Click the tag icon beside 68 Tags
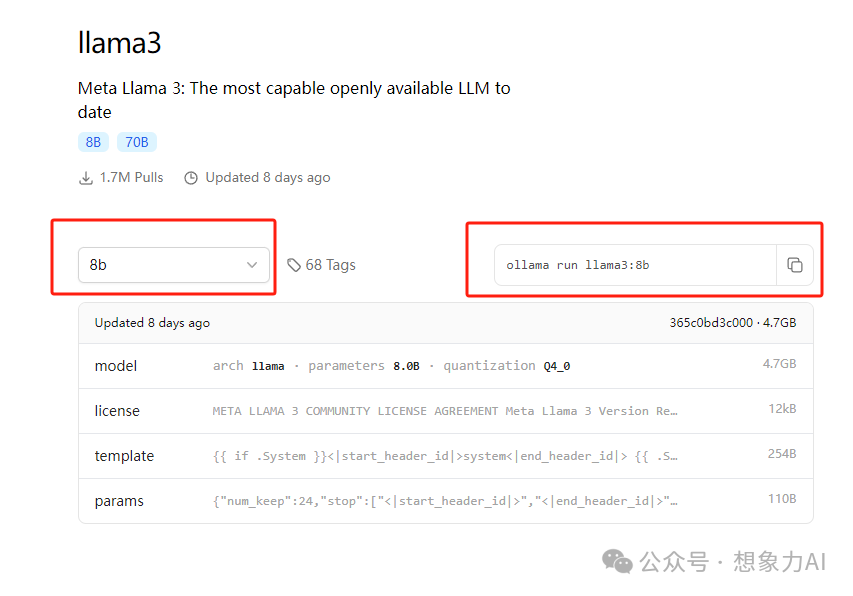This screenshot has height=596, width=853. 294,265
